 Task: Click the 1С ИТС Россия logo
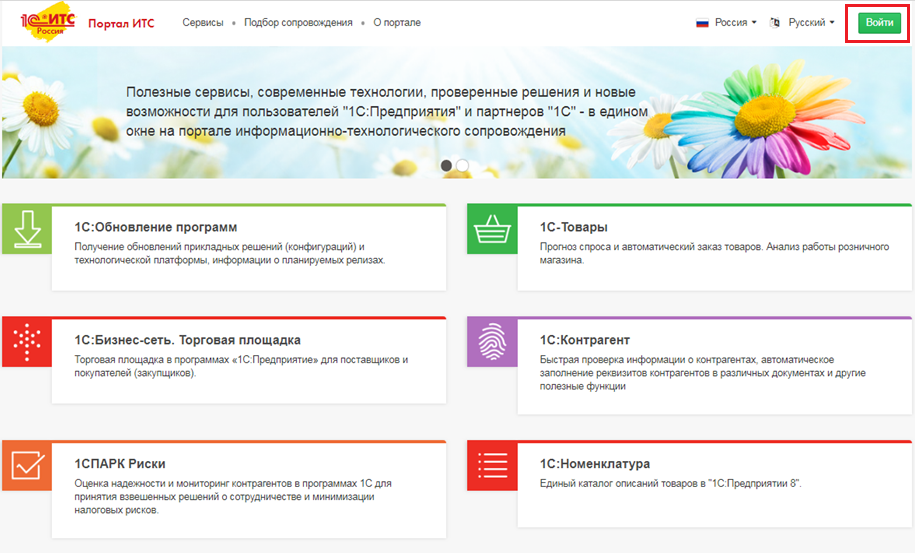tap(48, 23)
